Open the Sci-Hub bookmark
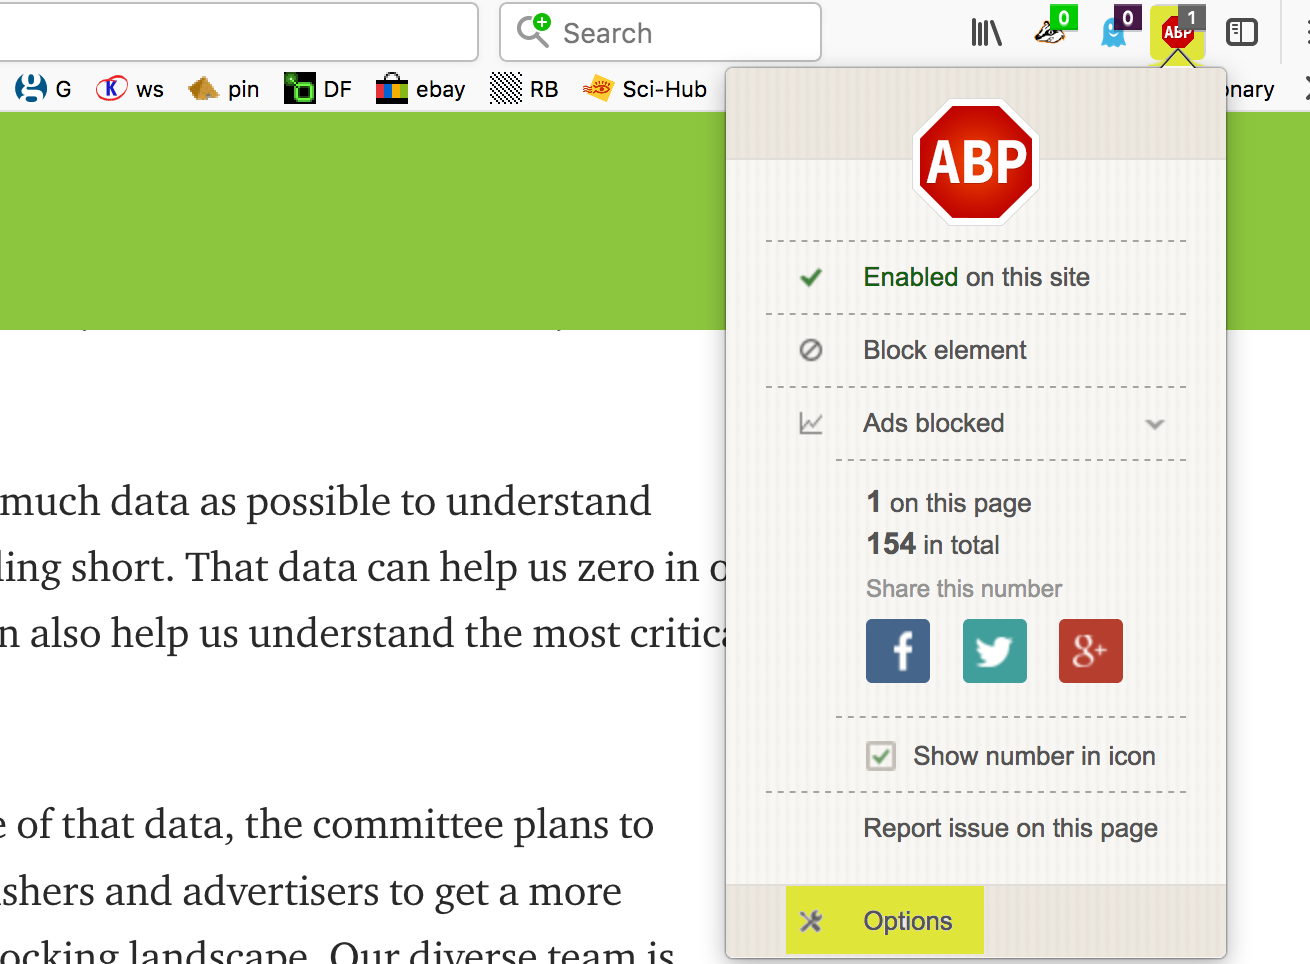 (x=645, y=89)
